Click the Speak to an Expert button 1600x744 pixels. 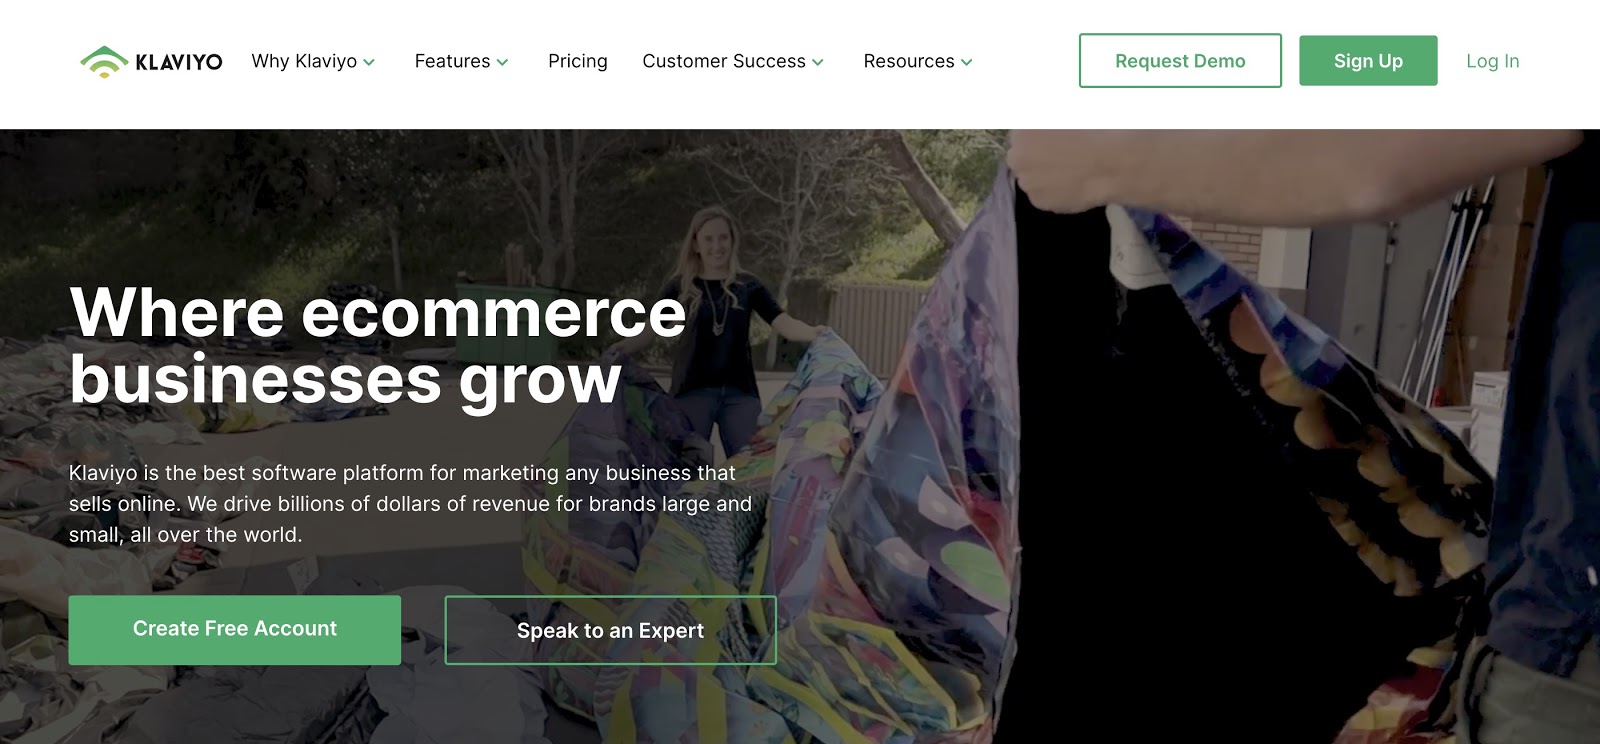[x=610, y=630]
